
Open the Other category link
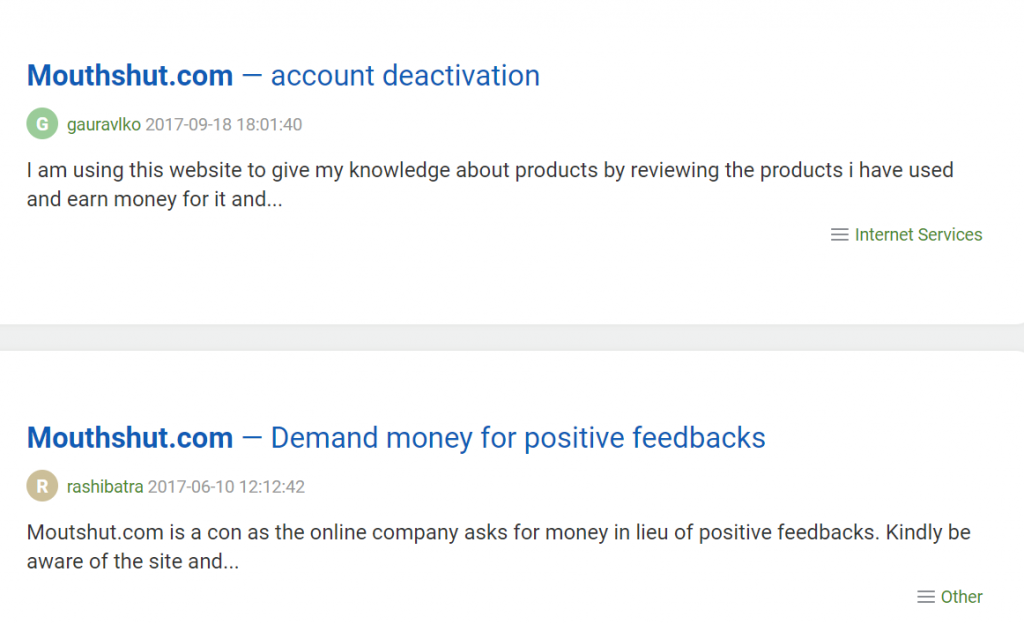(x=963, y=597)
